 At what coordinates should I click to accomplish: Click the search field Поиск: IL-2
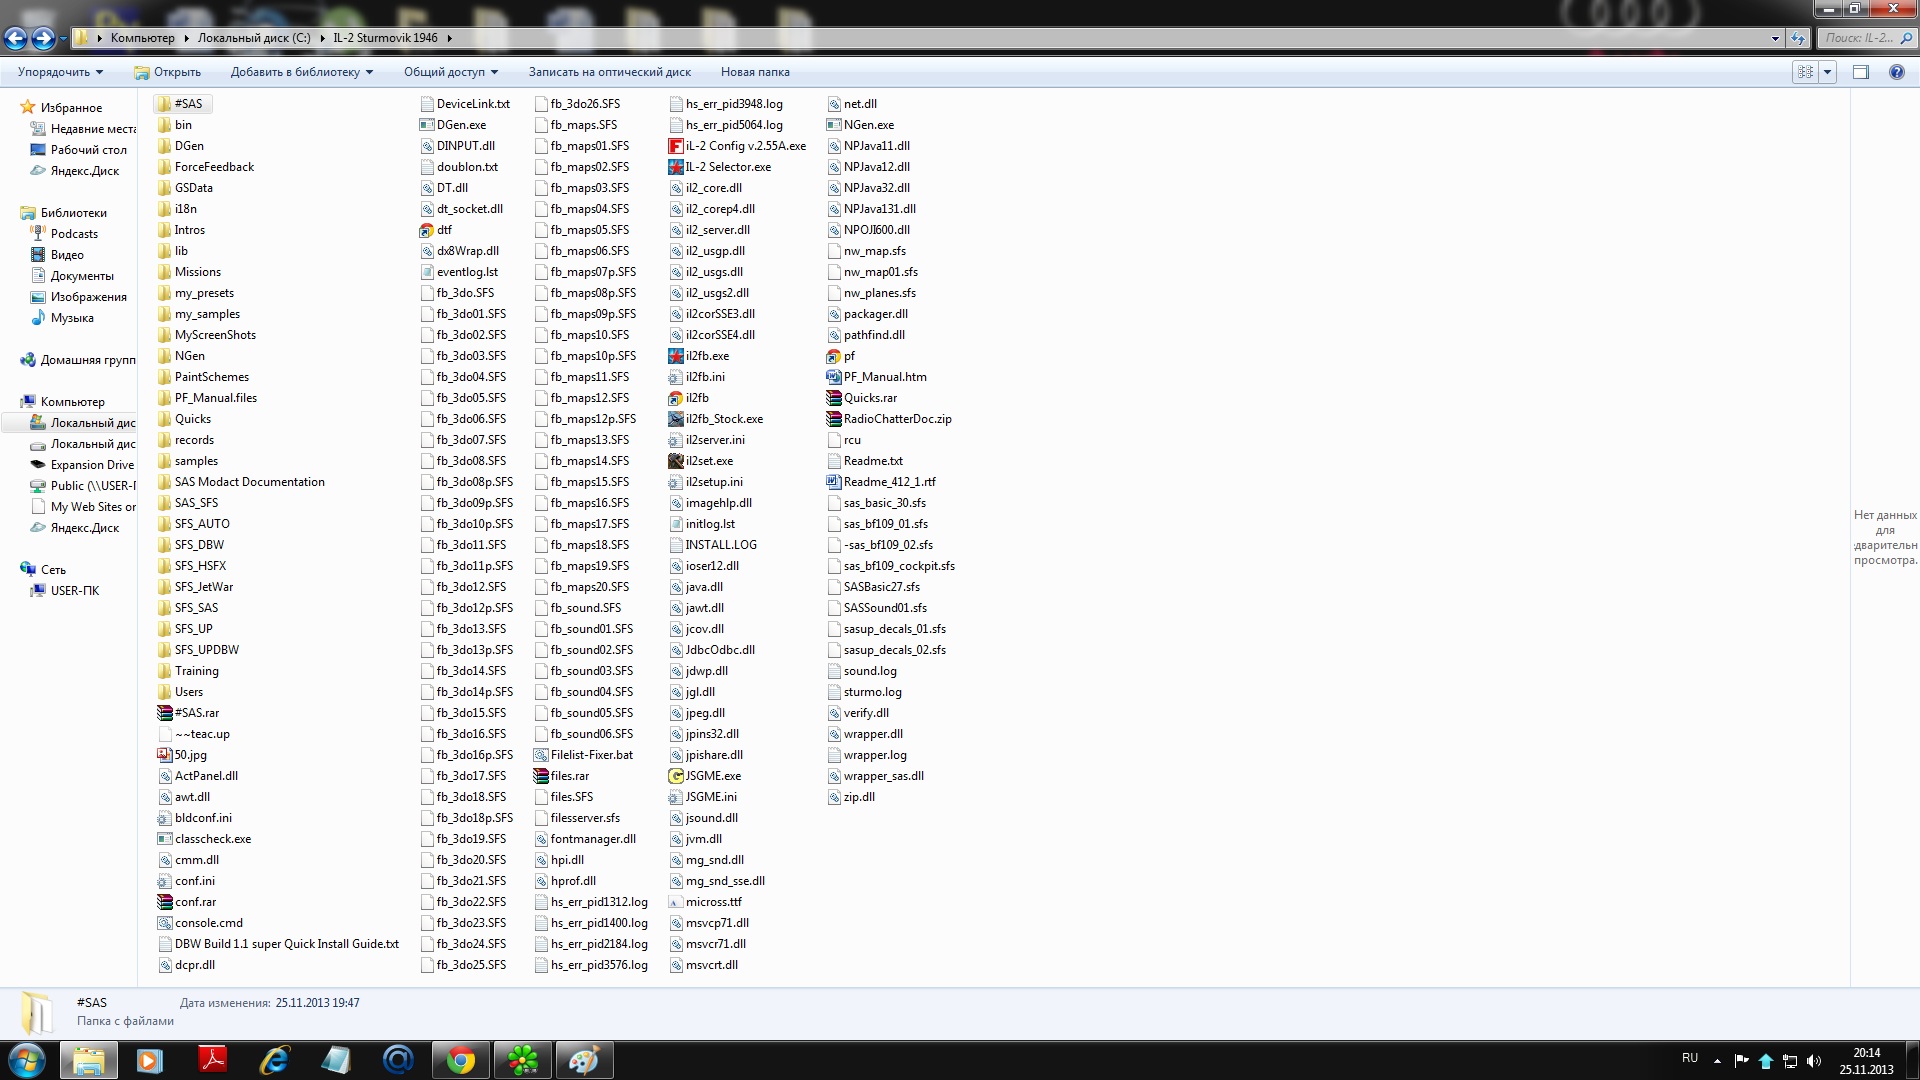click(1858, 38)
